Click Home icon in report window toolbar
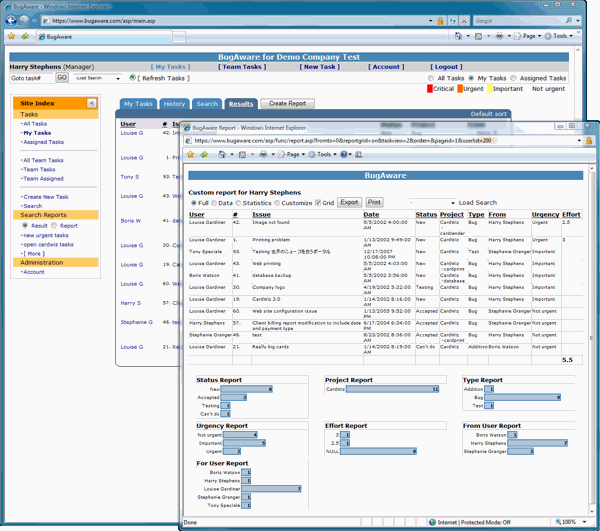The width and height of the screenshot is (600, 531). 222,155
